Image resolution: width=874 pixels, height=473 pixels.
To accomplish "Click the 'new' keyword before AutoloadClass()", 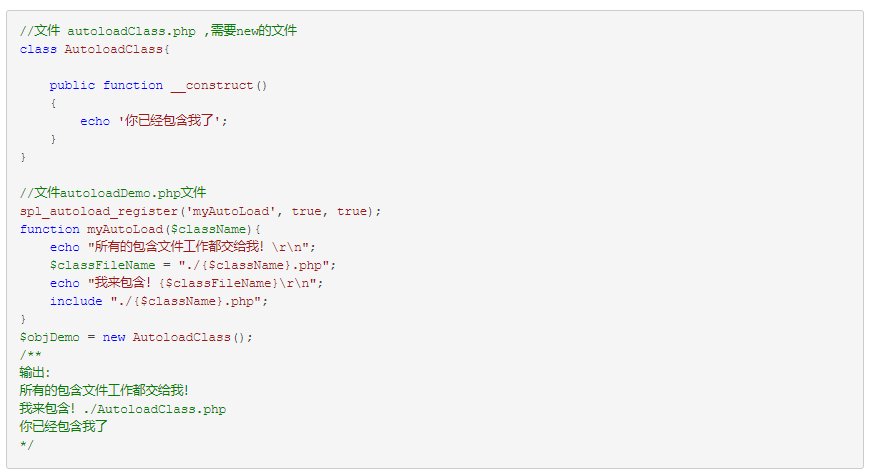I will [114, 338].
